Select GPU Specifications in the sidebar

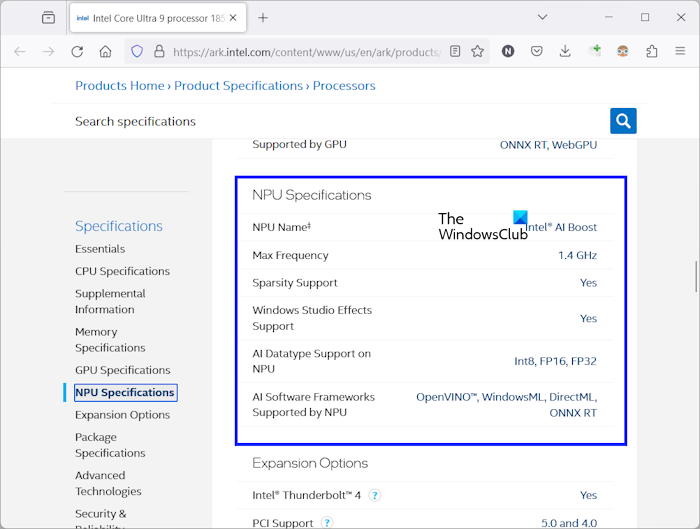coord(122,370)
